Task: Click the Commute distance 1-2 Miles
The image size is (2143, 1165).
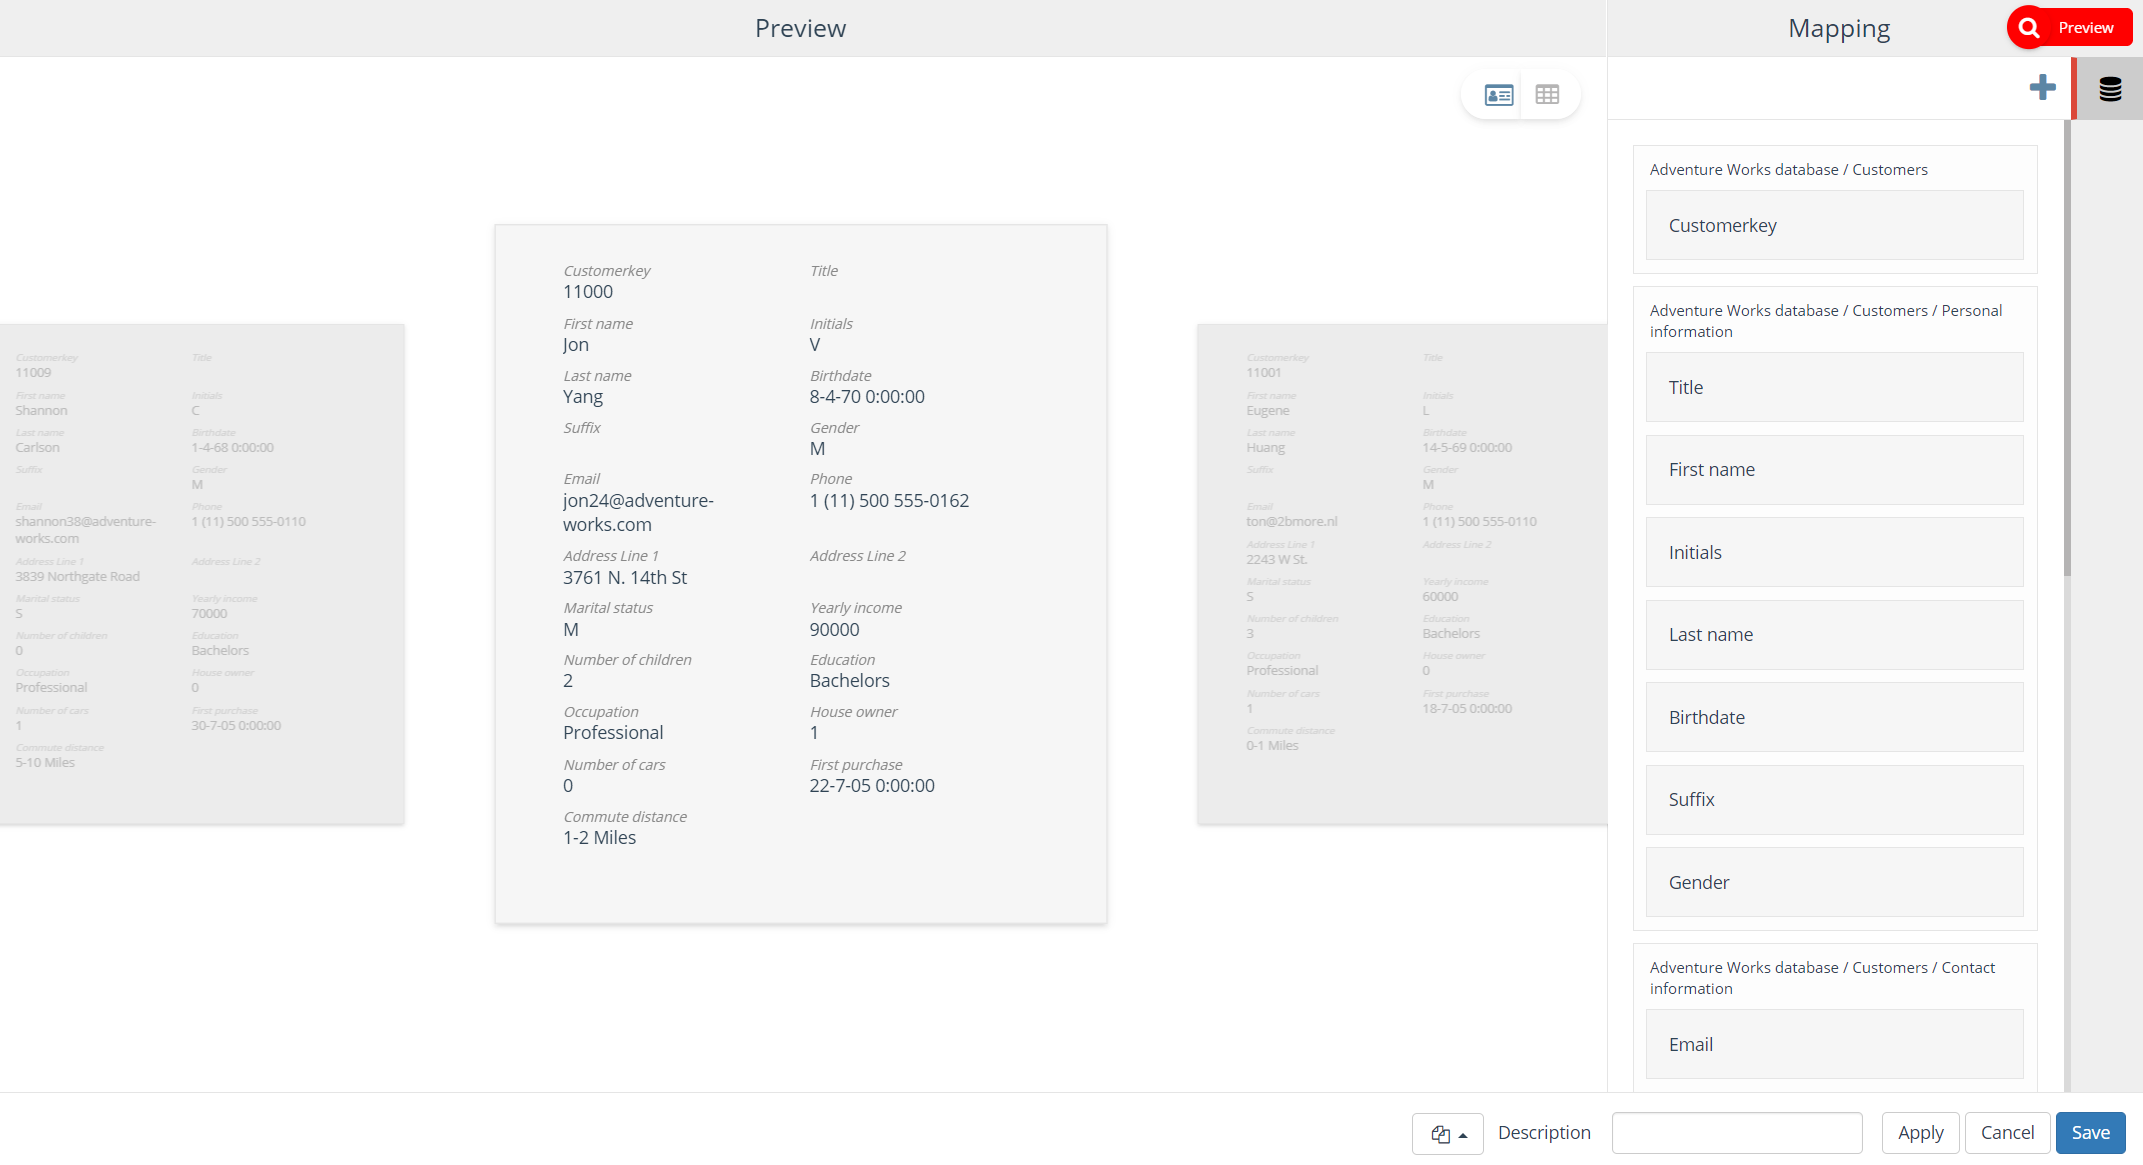Action: 599,838
